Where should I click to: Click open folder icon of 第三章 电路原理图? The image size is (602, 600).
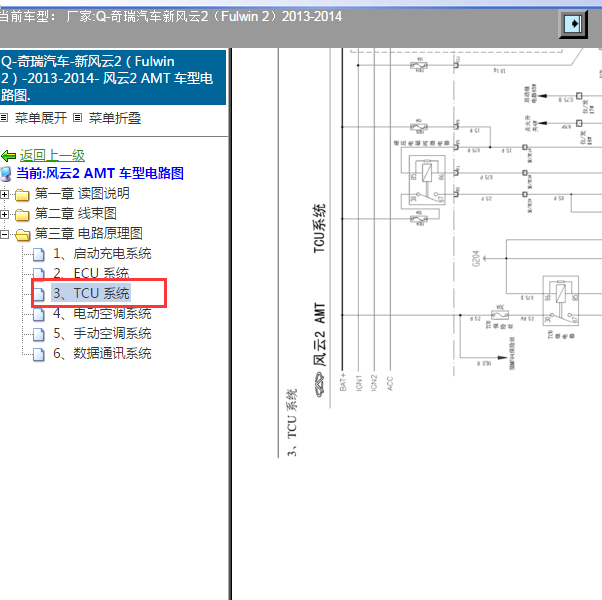[x=22, y=234]
